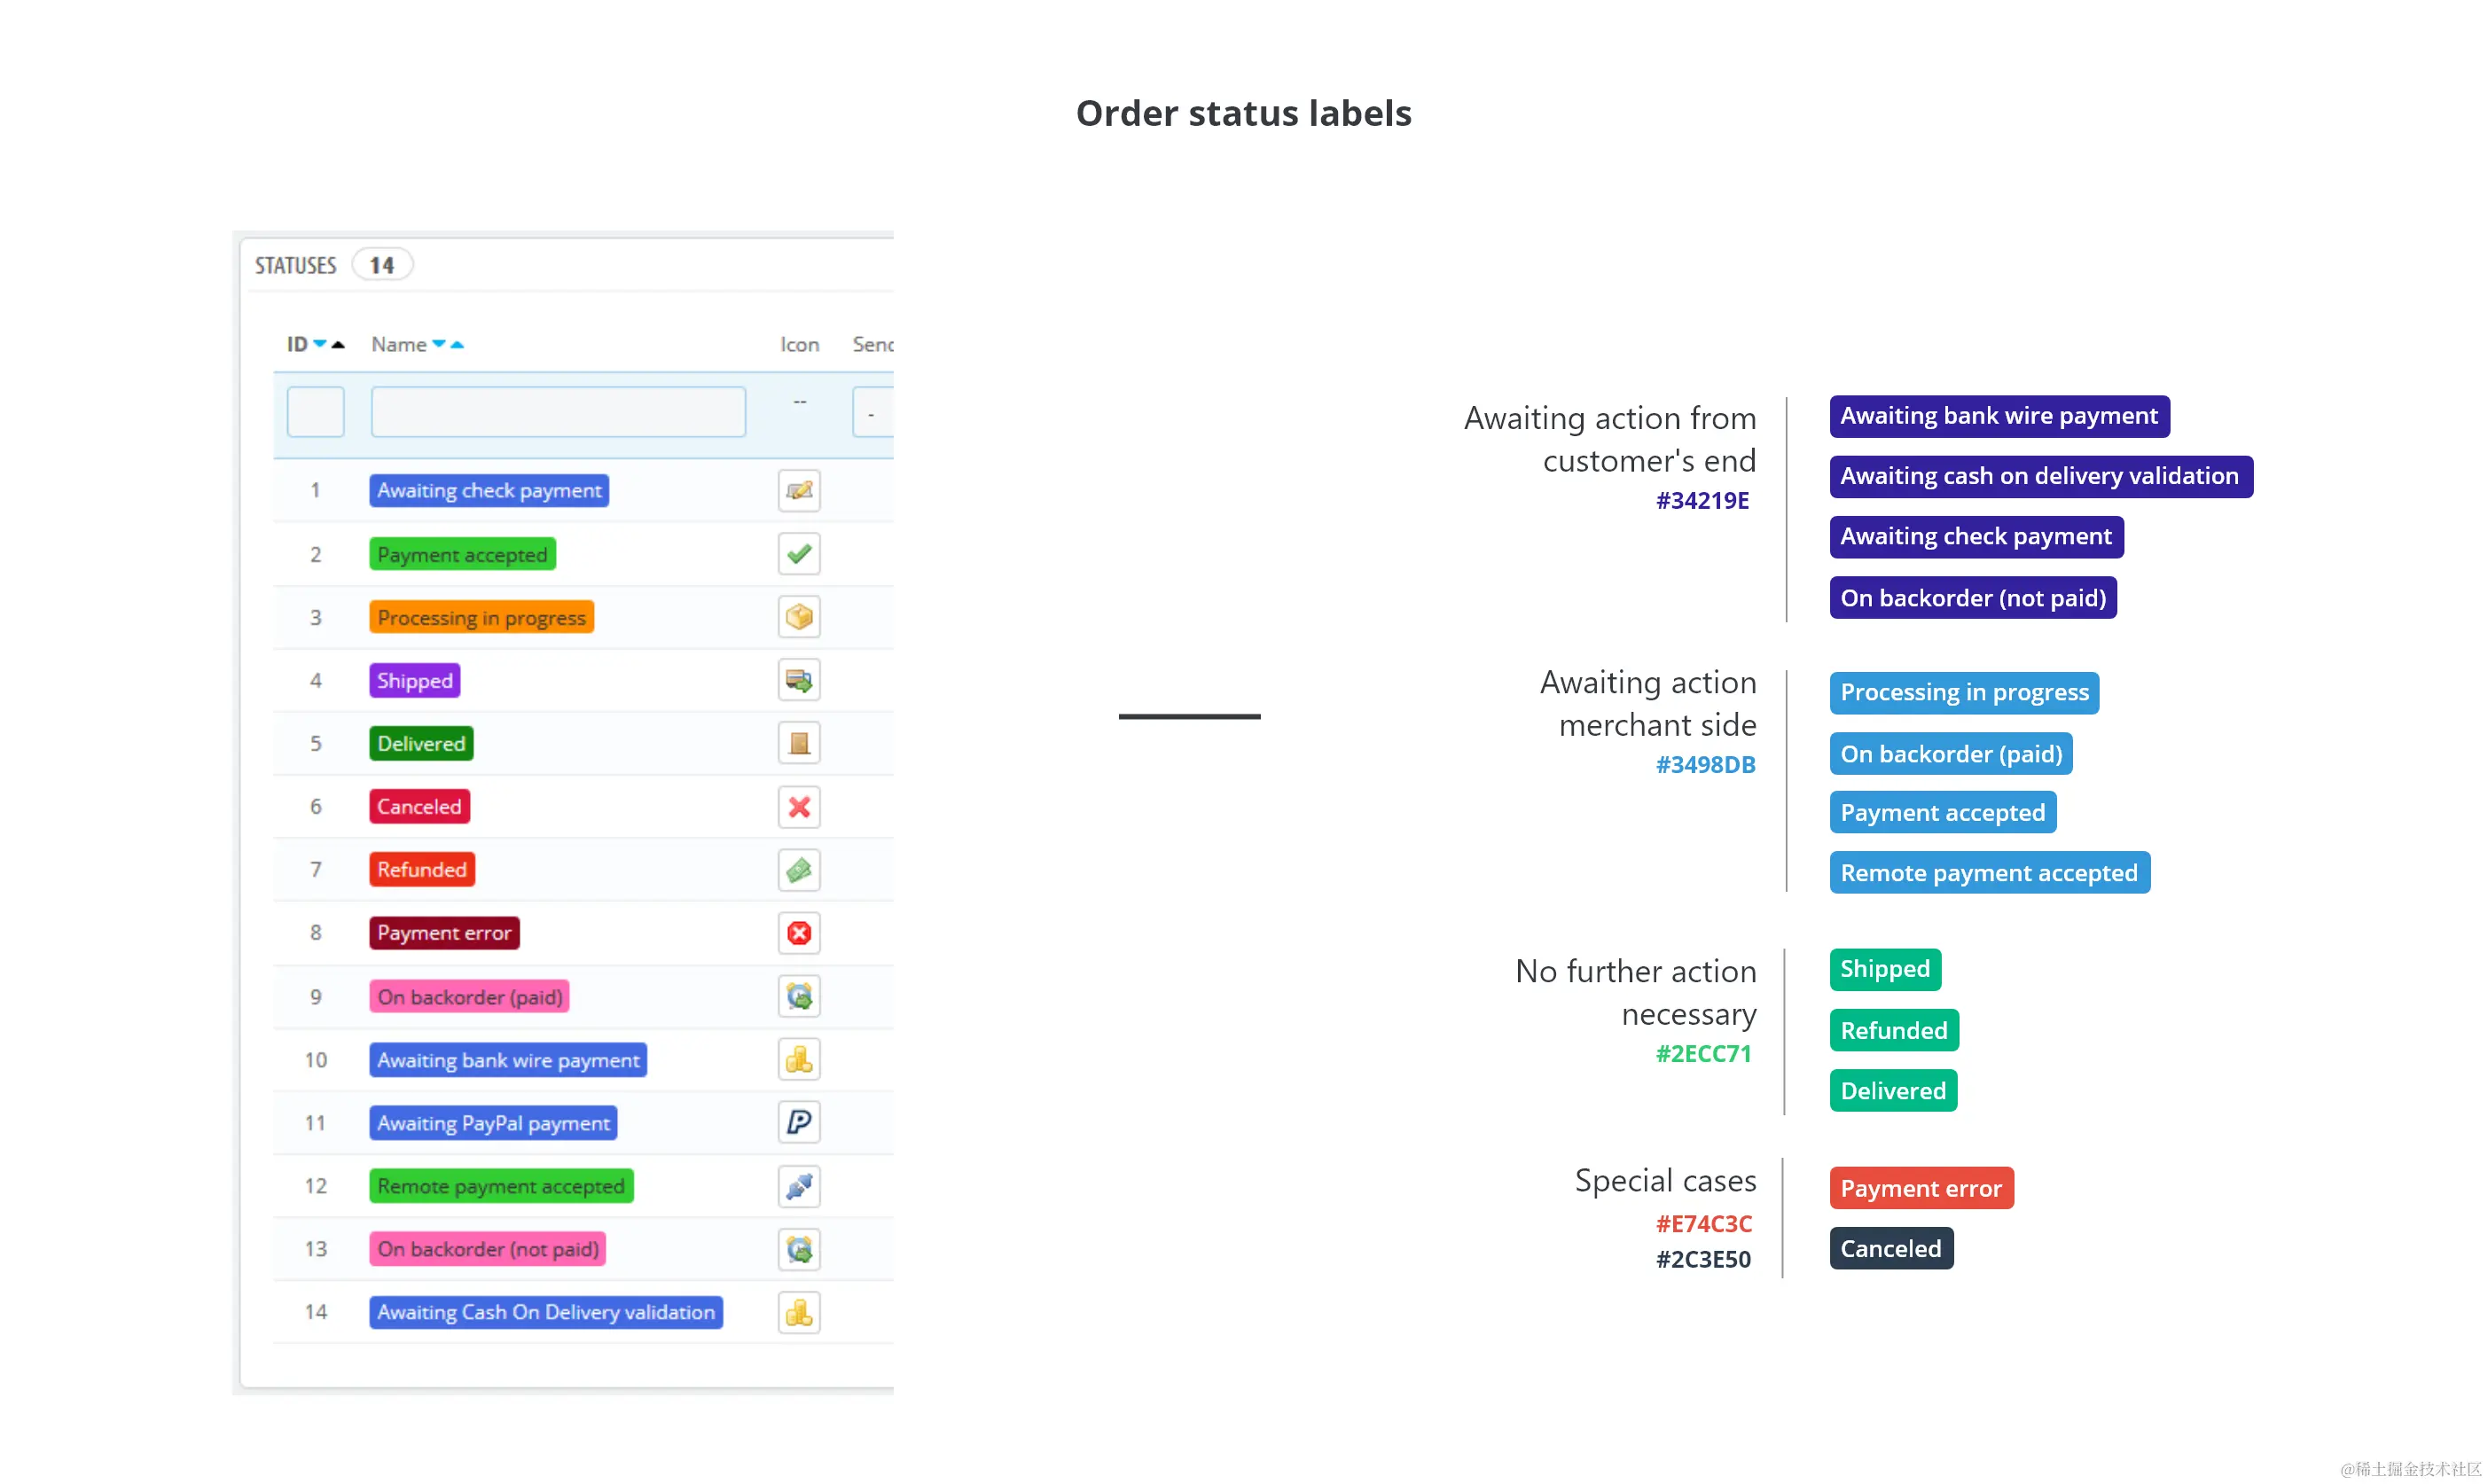2488x1484 pixels.
Task: Click the Name filter text field
Action: 558,412
